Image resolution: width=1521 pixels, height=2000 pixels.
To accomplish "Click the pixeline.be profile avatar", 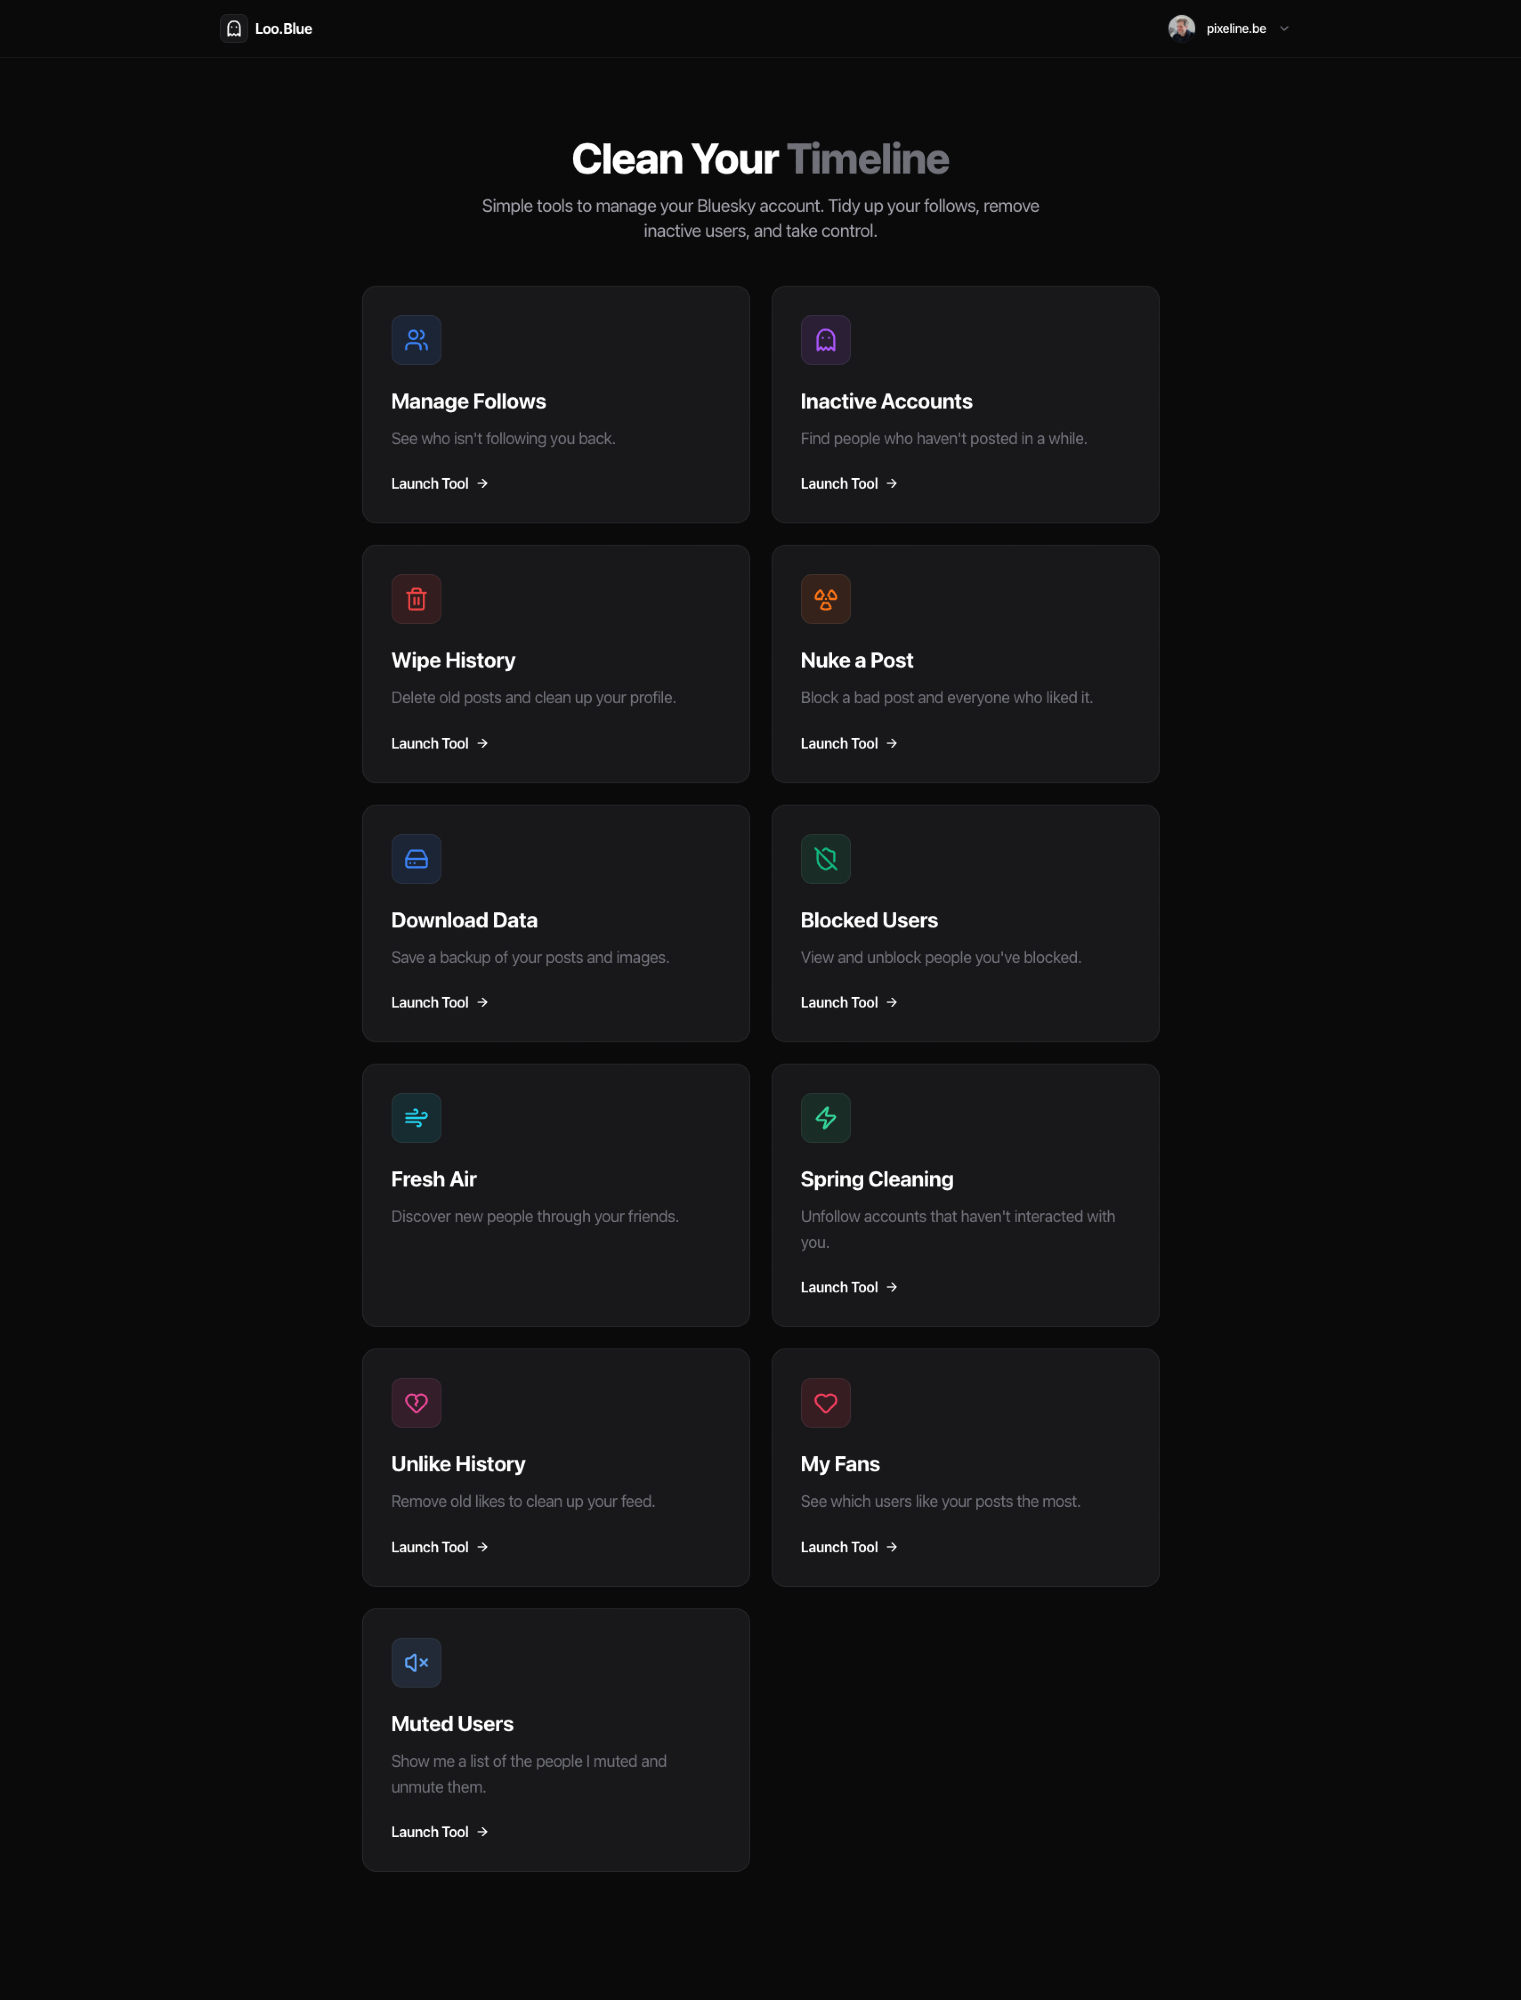I will pyautogui.click(x=1181, y=28).
